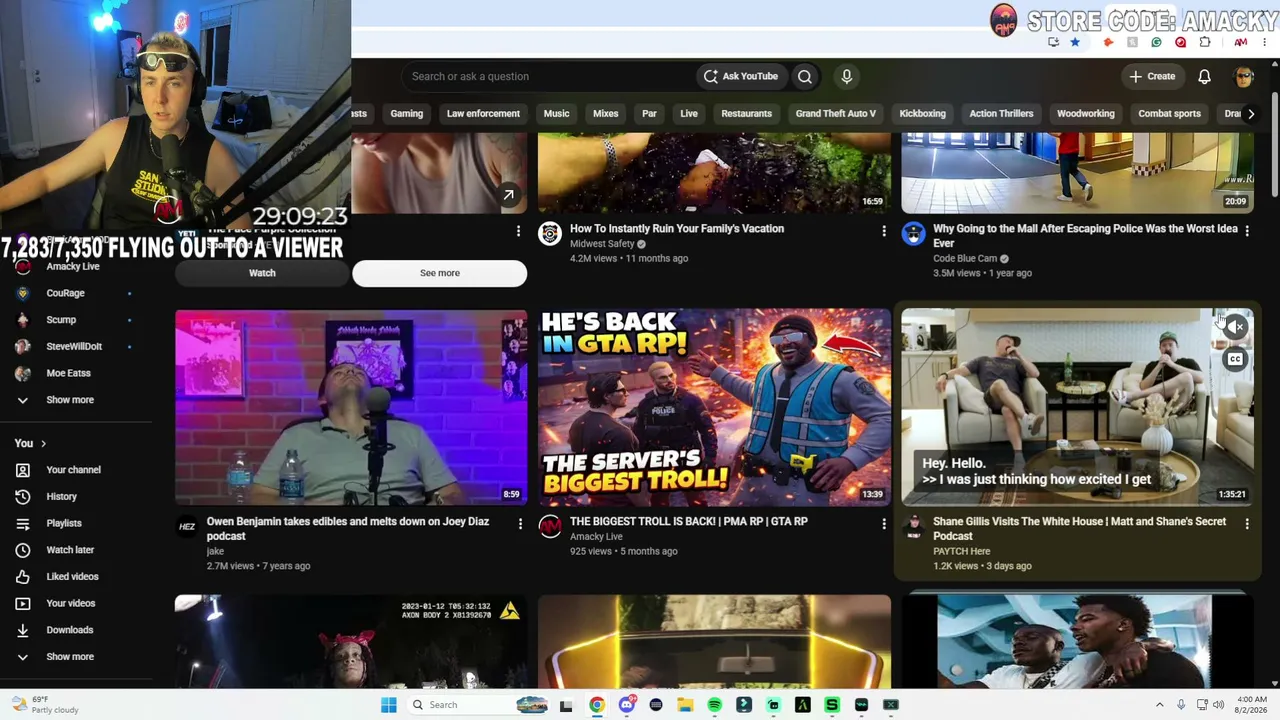Open options for Ruin Your Family's Vacation video

(x=883, y=232)
